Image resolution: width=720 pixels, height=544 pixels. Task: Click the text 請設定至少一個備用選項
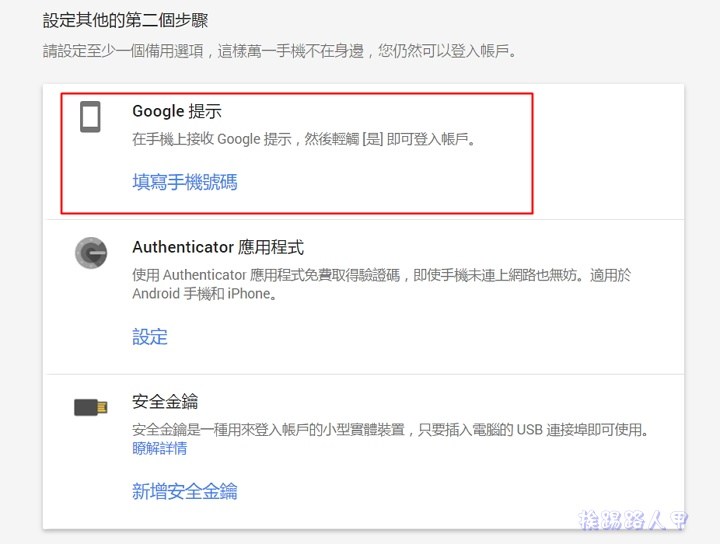click(x=123, y=51)
